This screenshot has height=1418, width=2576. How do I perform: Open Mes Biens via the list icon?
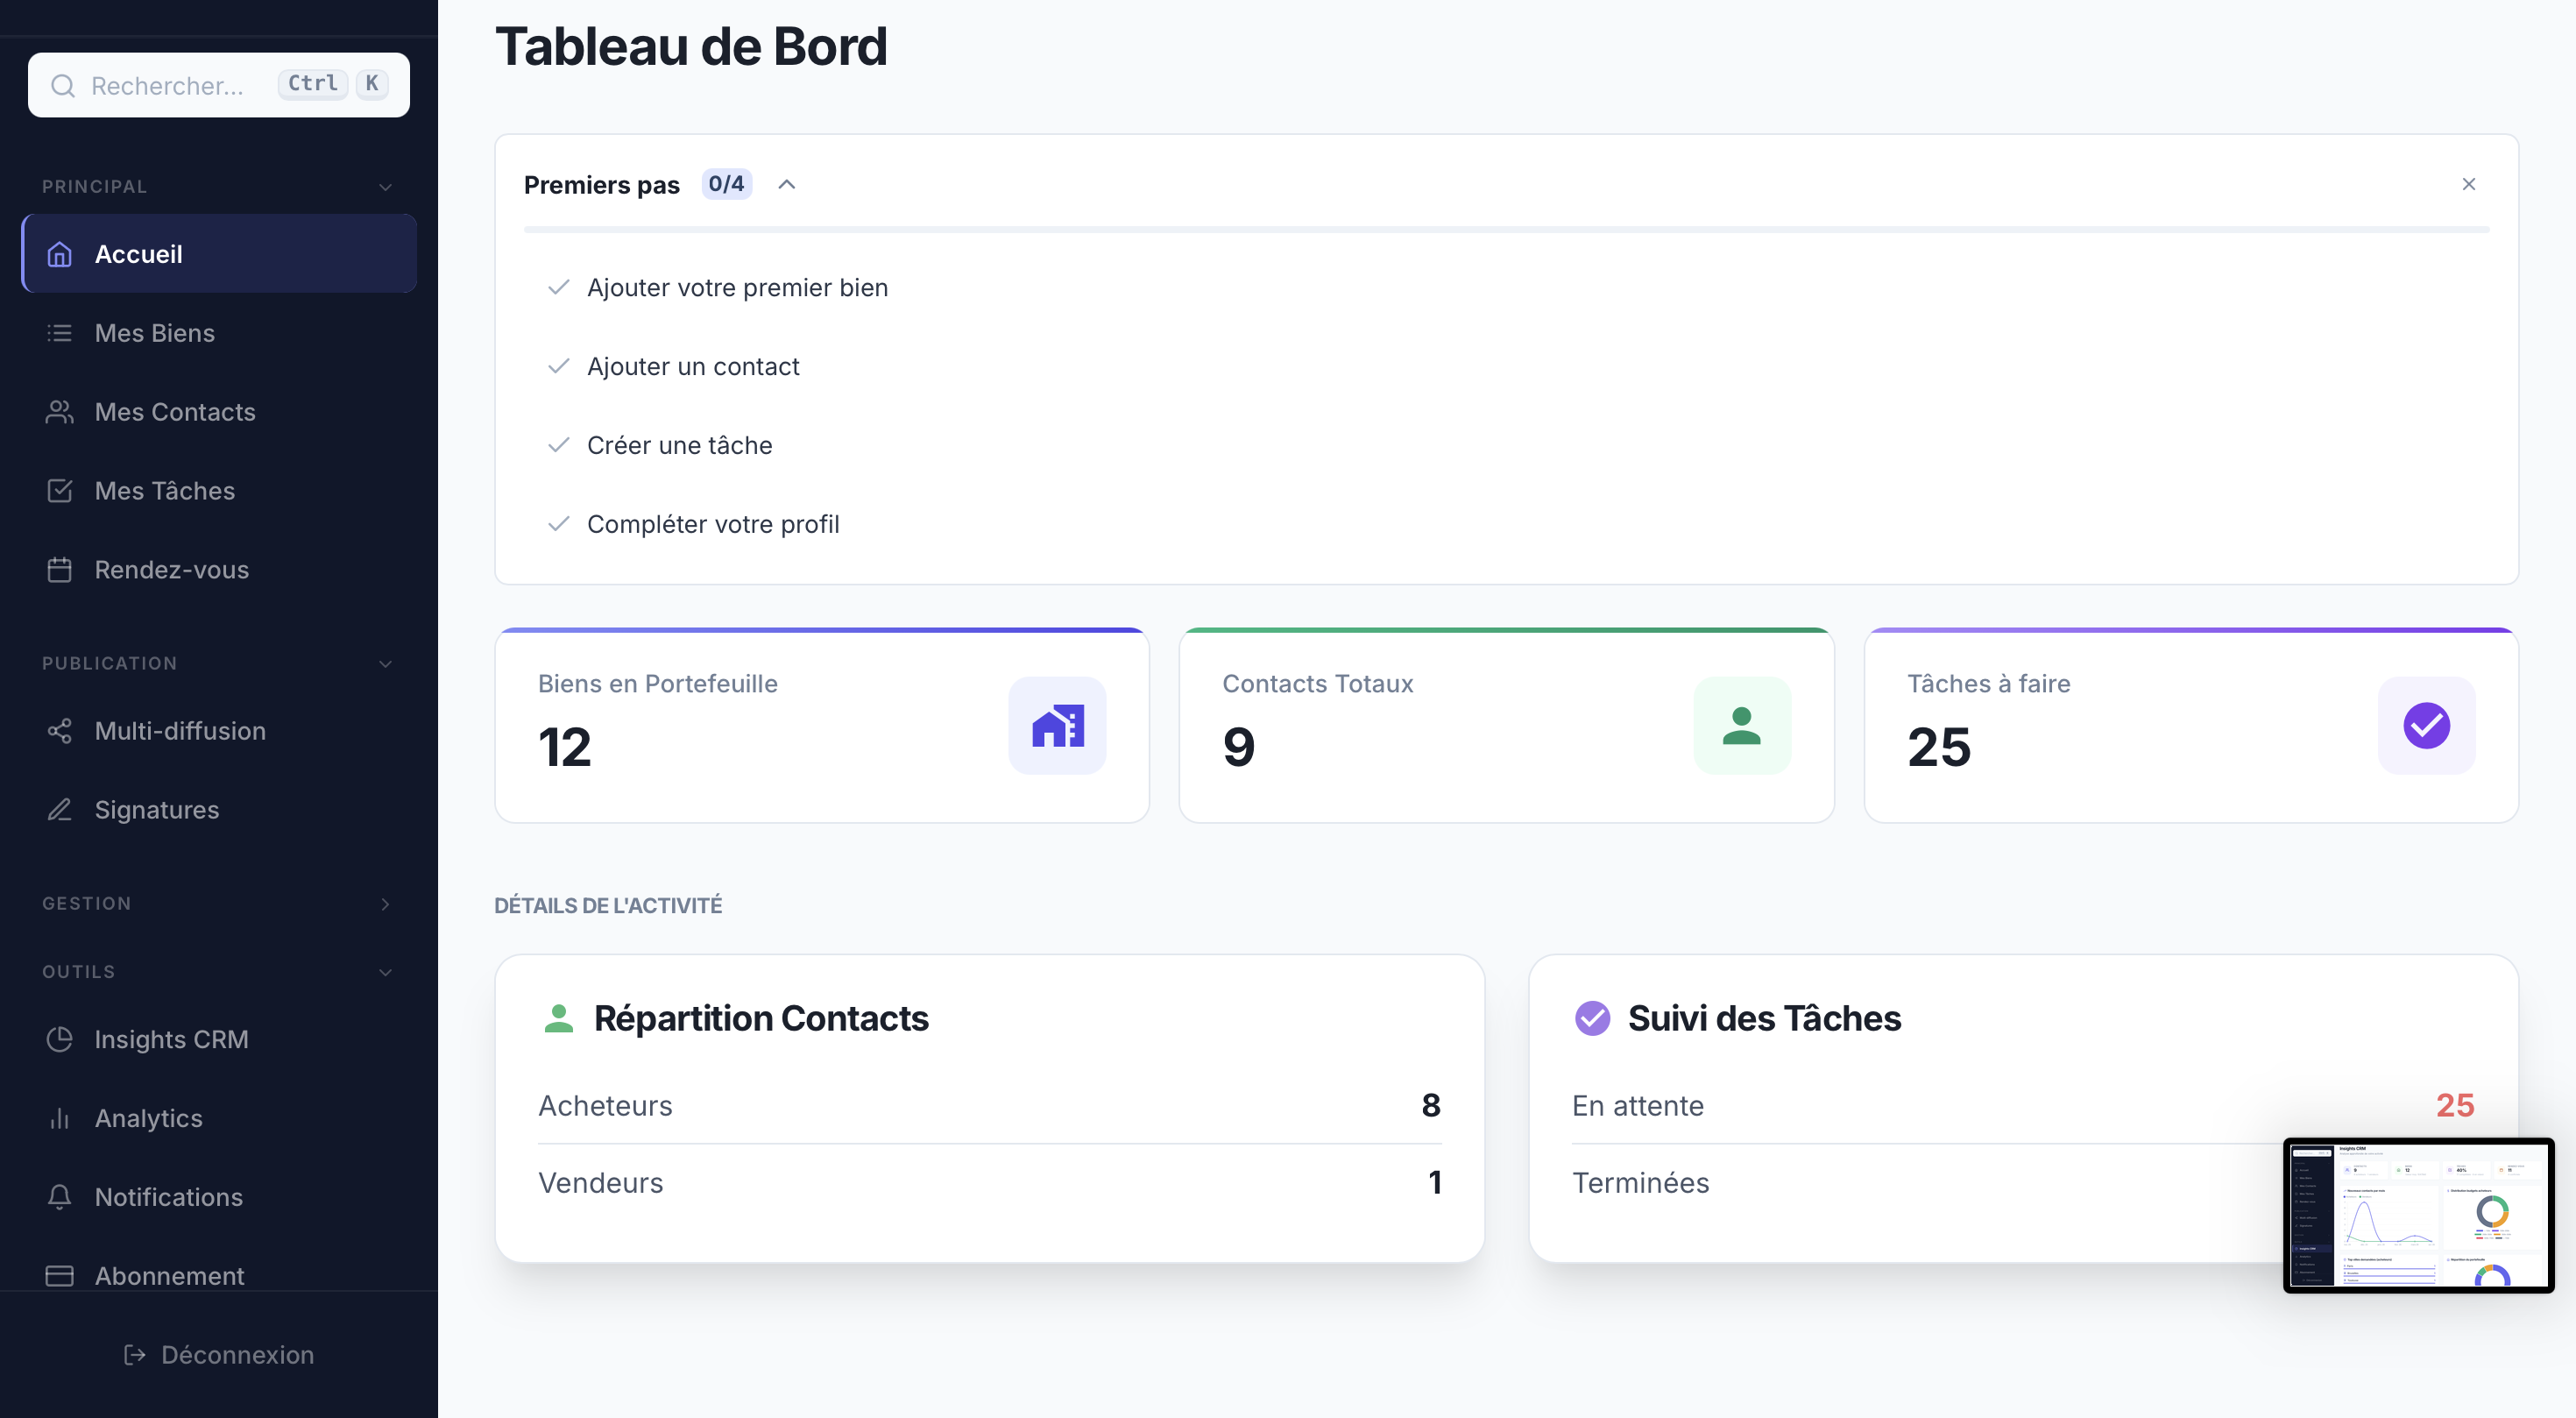[59, 333]
